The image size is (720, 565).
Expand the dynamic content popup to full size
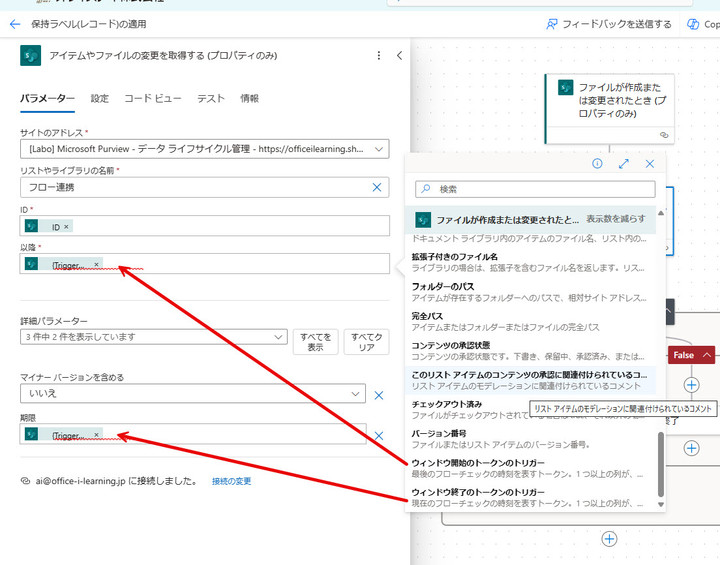(x=624, y=163)
